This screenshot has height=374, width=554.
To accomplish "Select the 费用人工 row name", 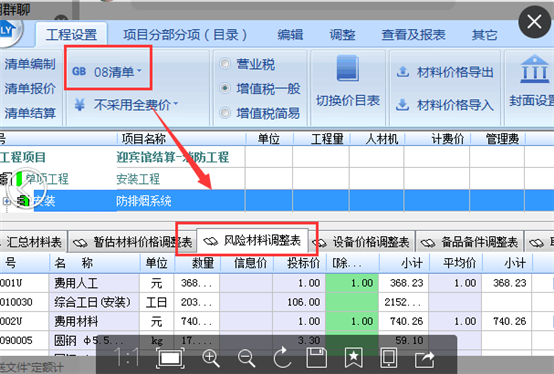I will coord(76,283).
